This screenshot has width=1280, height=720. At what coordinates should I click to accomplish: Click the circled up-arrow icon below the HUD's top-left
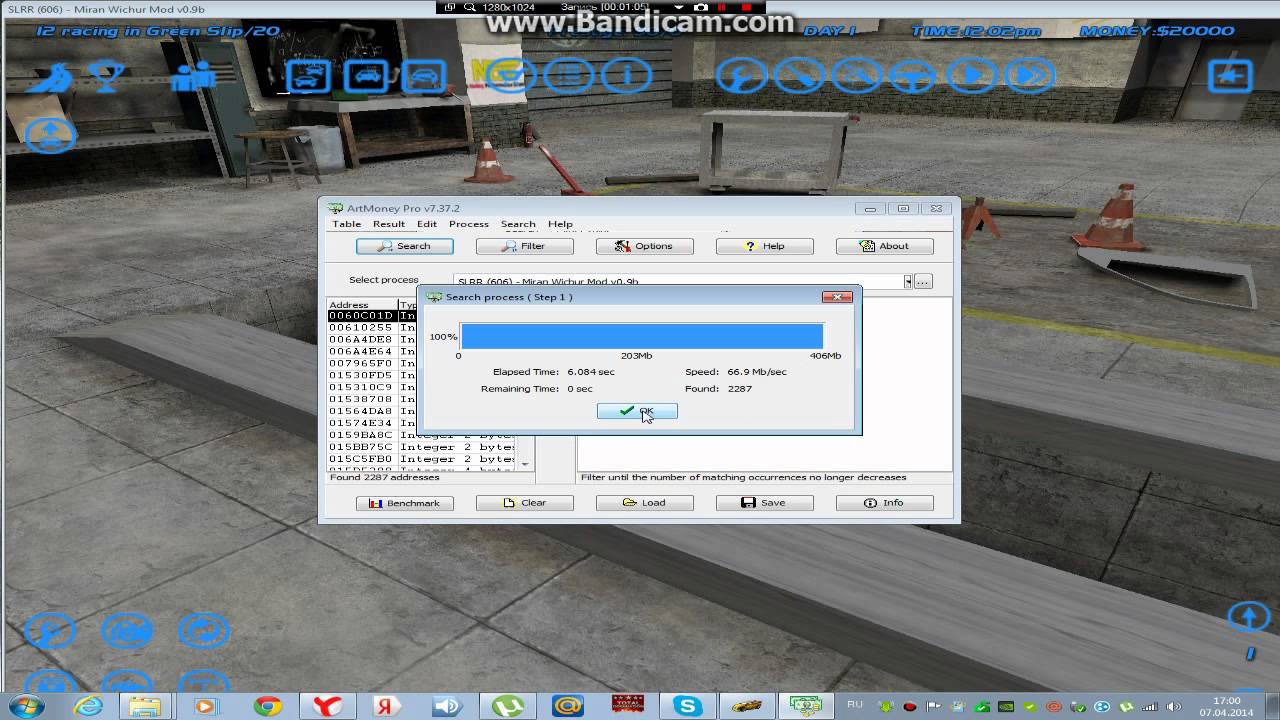(49, 134)
